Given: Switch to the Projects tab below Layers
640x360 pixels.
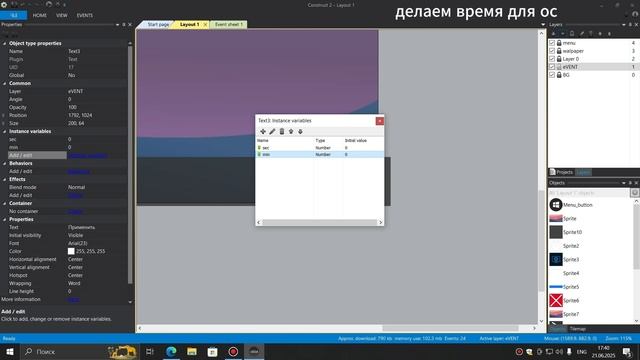Looking at the screenshot, I should (562, 172).
